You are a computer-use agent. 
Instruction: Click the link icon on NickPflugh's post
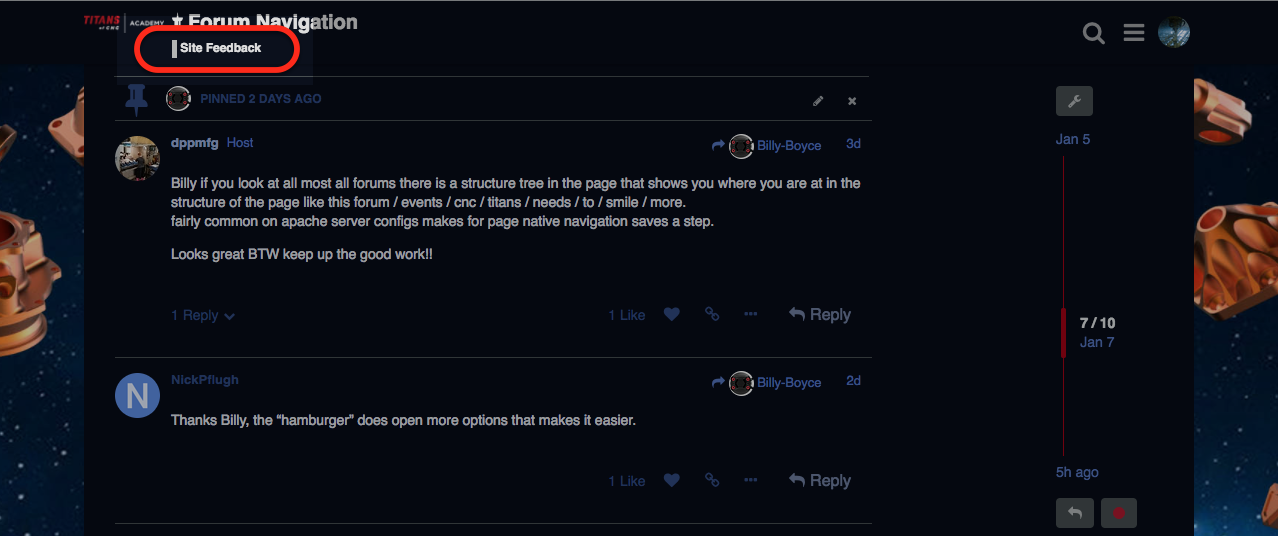(712, 480)
